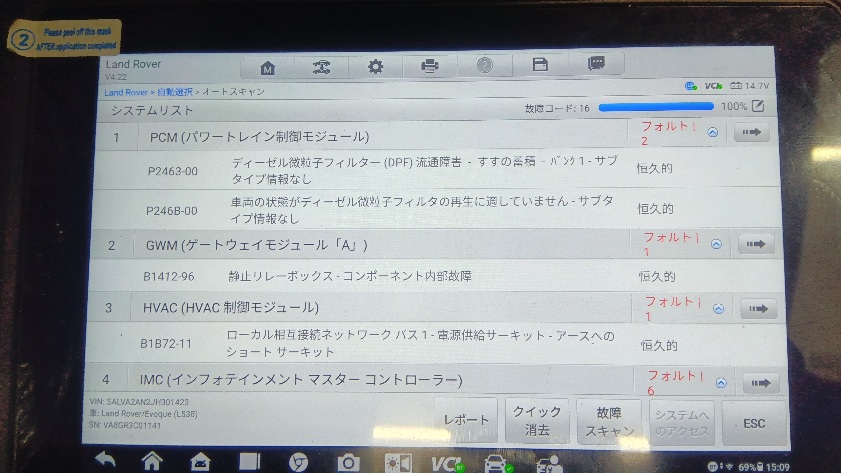Open recent apps square icon
The height and width of the screenshot is (473, 841).
(249, 461)
